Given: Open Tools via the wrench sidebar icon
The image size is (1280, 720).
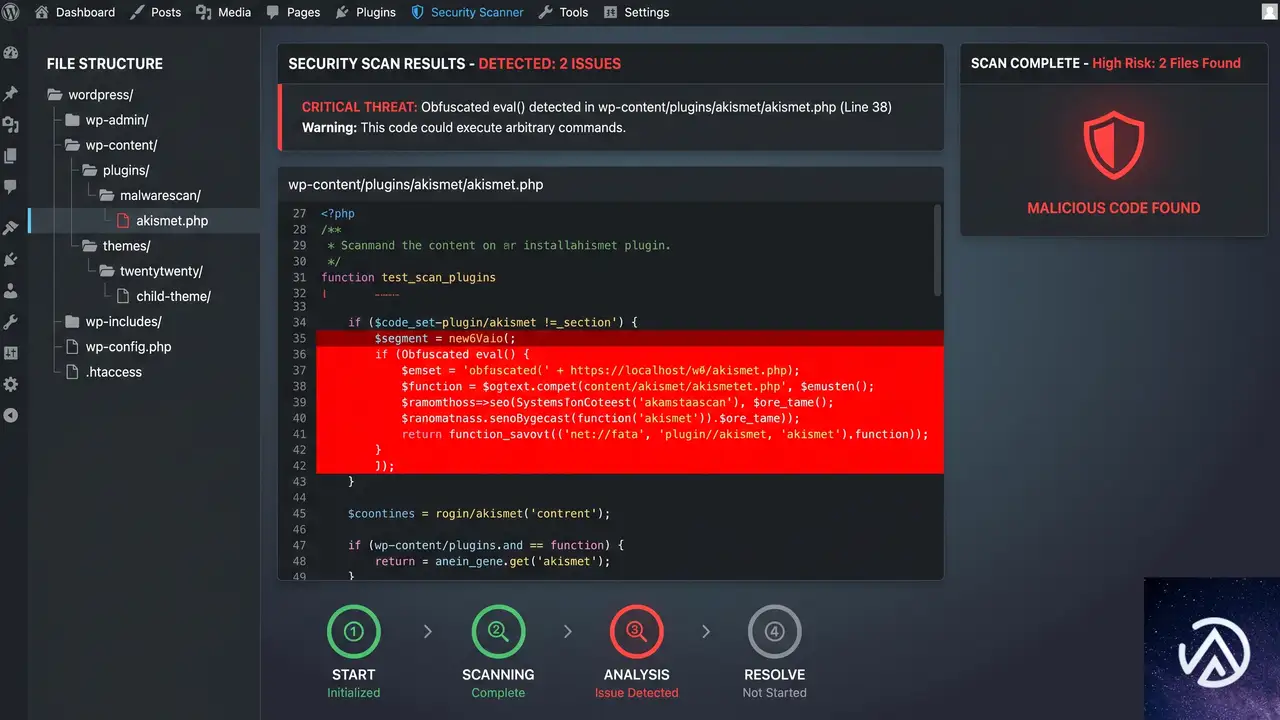Looking at the screenshot, I should 11,322.
